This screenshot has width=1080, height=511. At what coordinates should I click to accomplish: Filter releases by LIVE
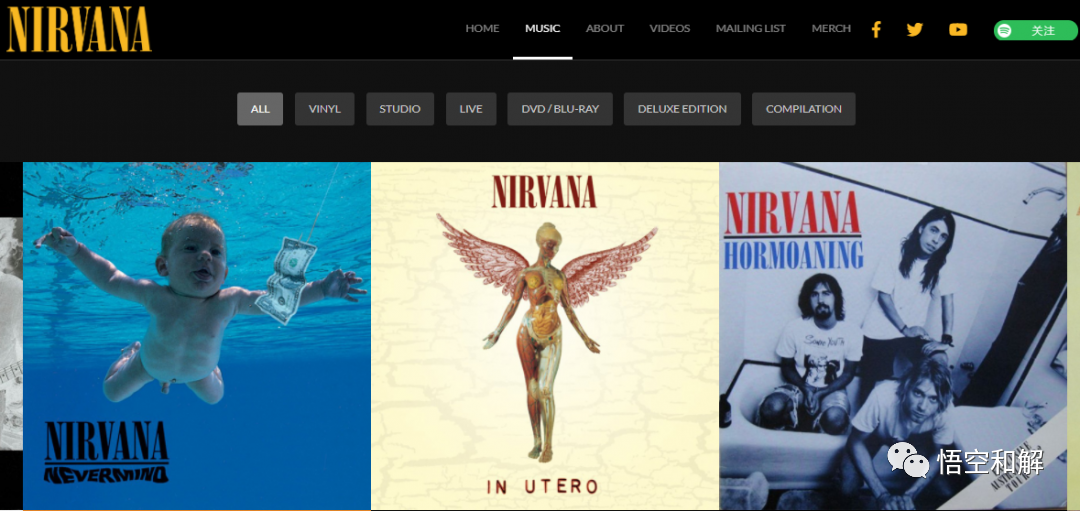[x=471, y=109]
